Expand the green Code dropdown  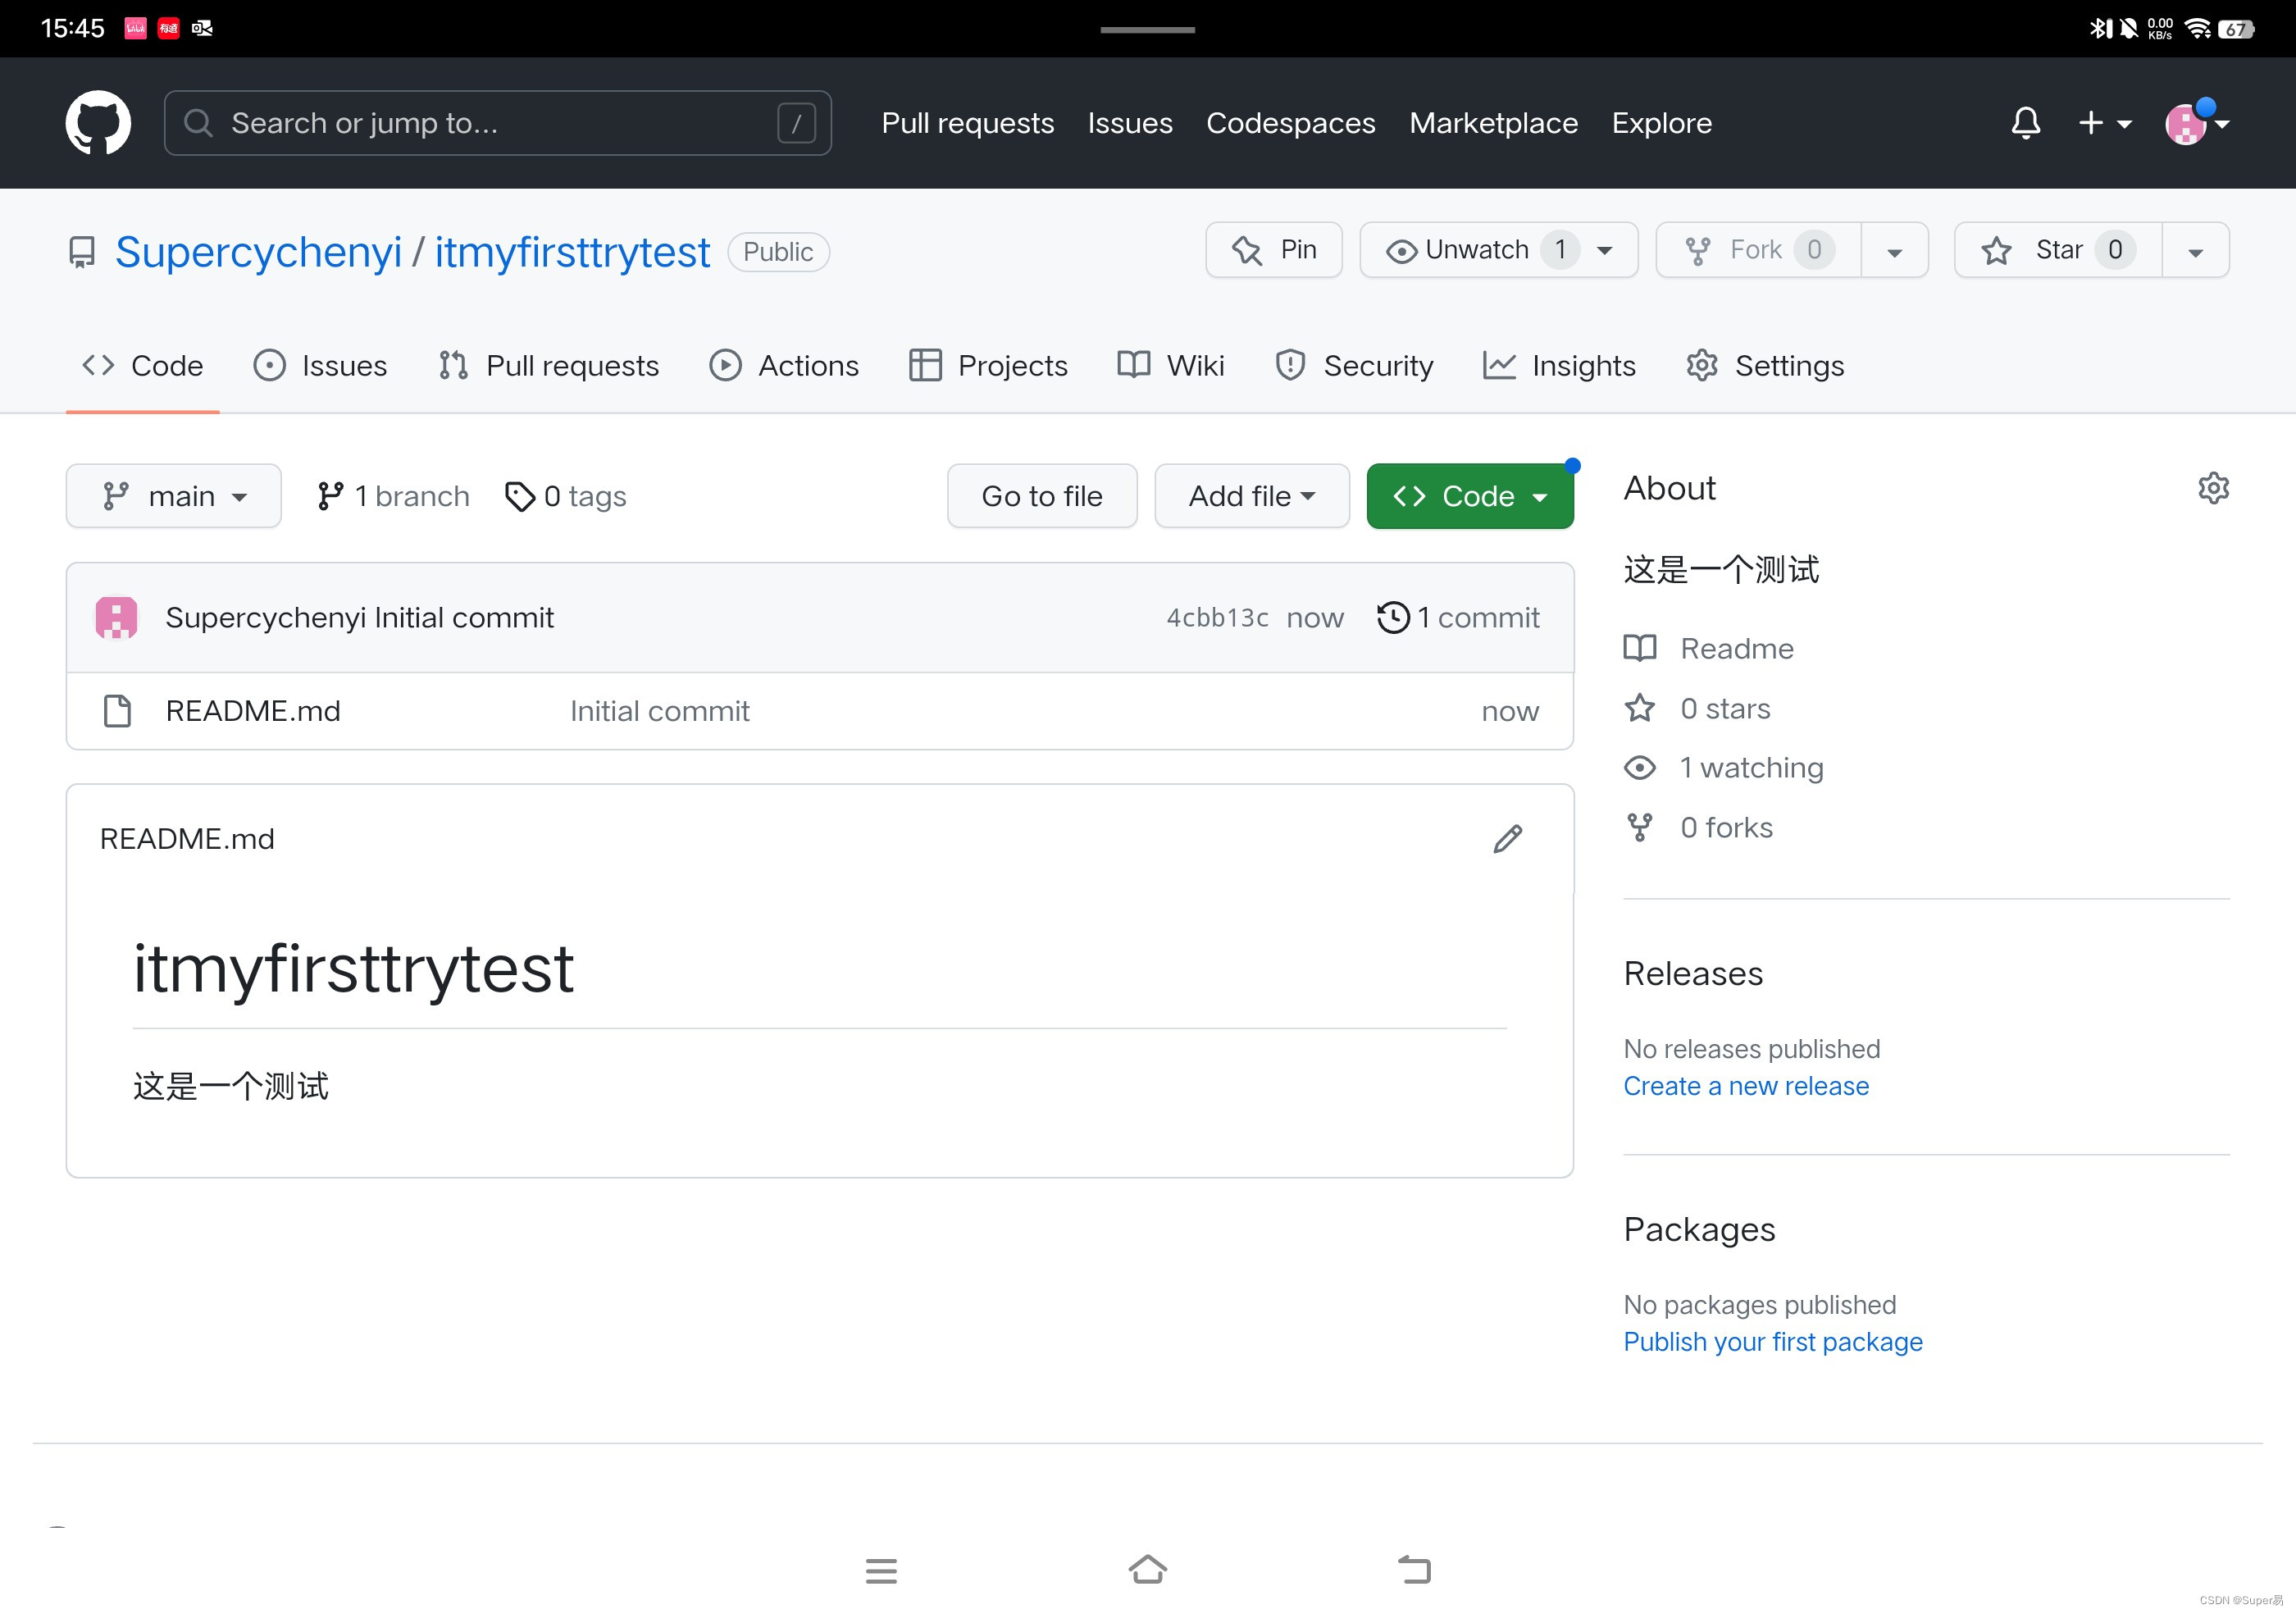(x=1469, y=496)
